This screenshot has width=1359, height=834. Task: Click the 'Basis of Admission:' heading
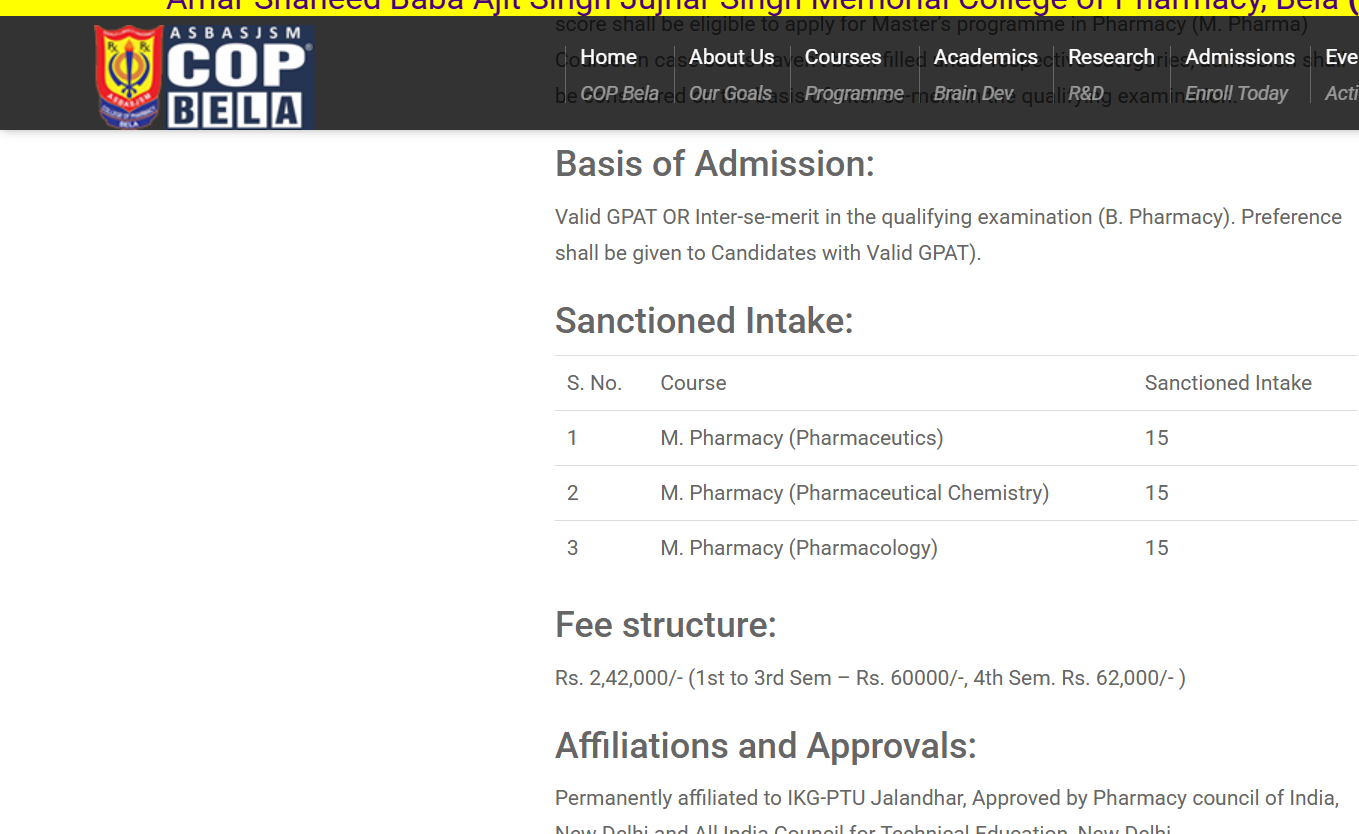click(714, 164)
